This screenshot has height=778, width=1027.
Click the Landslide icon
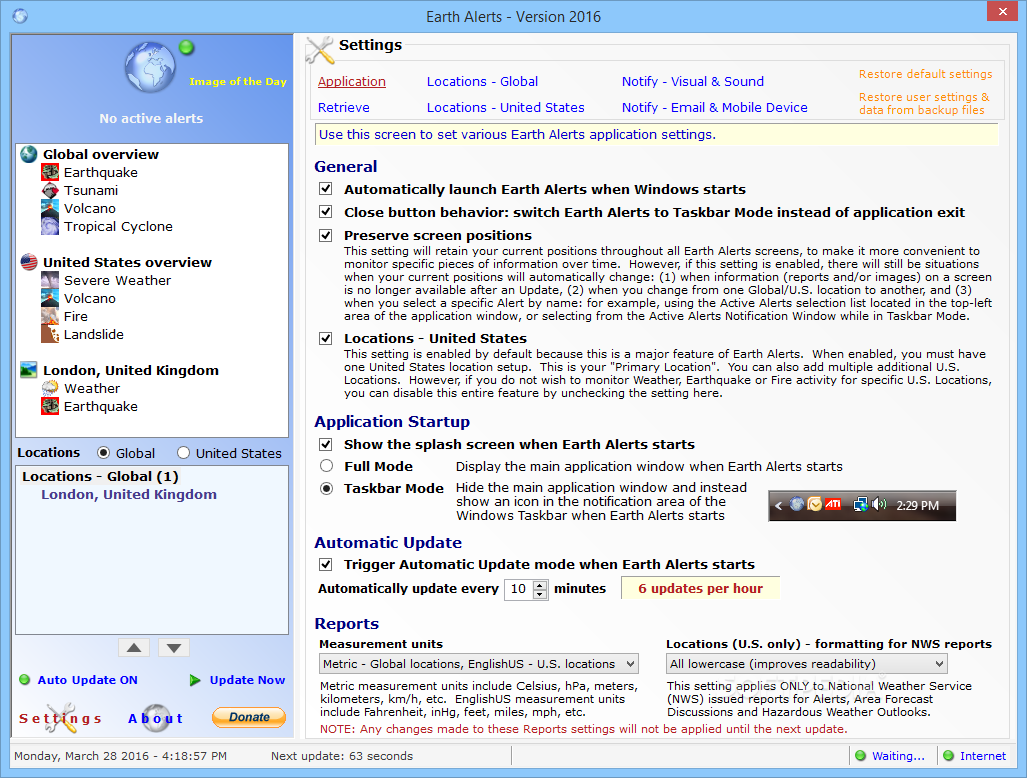(50, 335)
